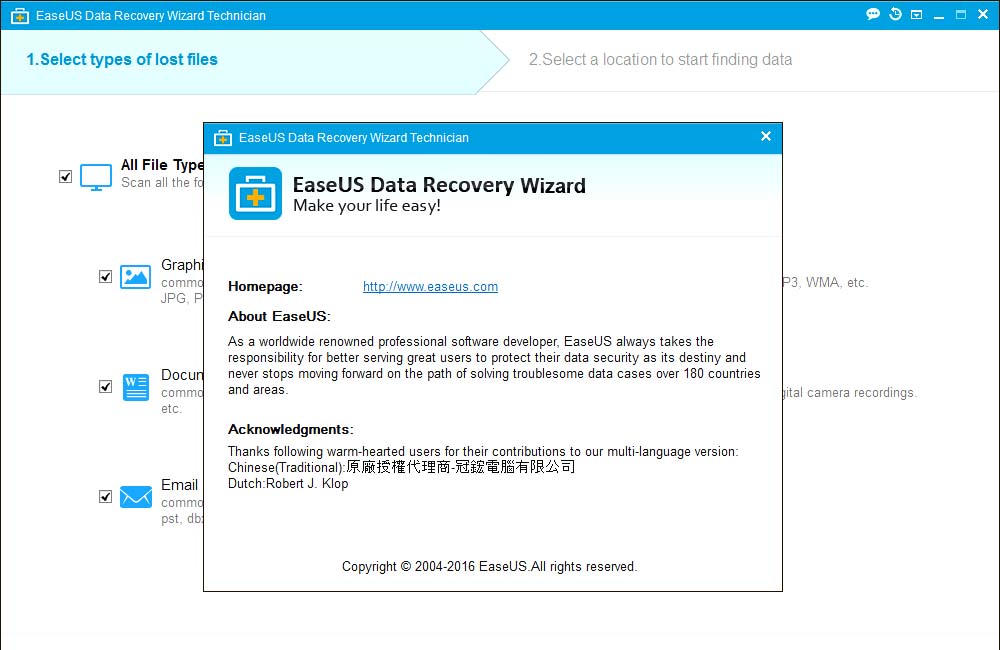
Task: Switch to step 2 Select a location
Action: coord(661,60)
